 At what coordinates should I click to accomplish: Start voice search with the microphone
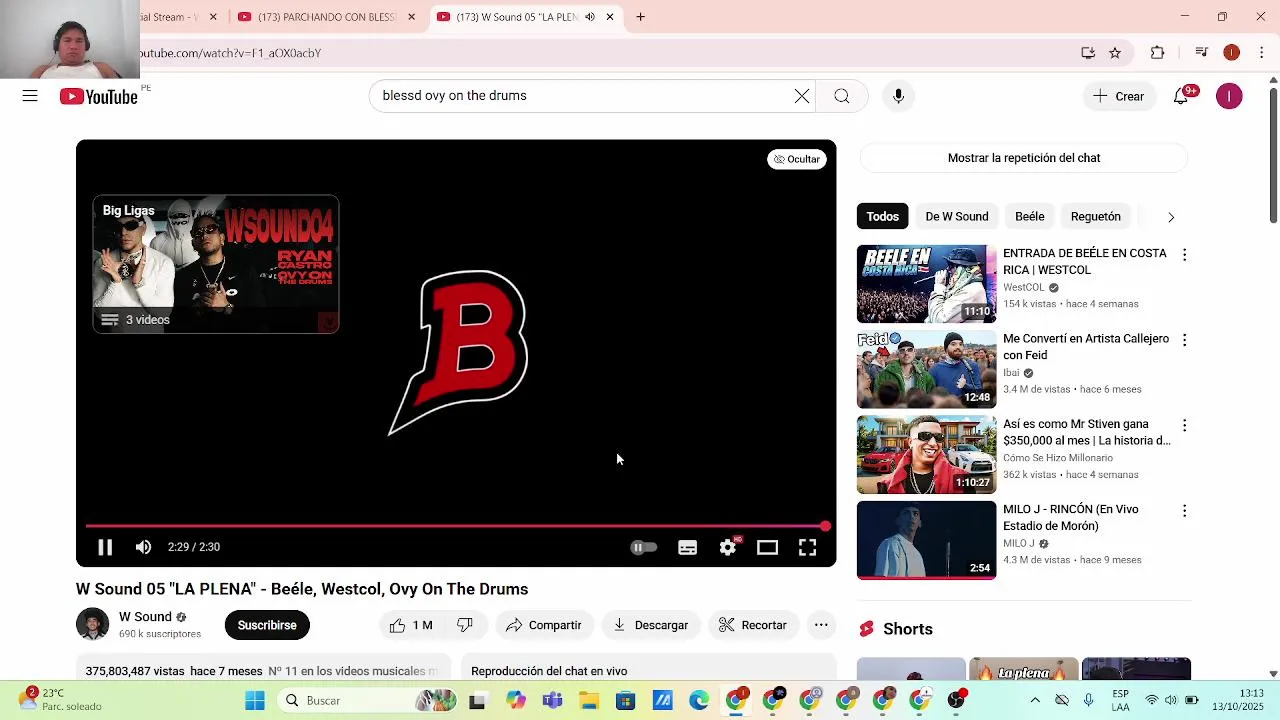898,96
